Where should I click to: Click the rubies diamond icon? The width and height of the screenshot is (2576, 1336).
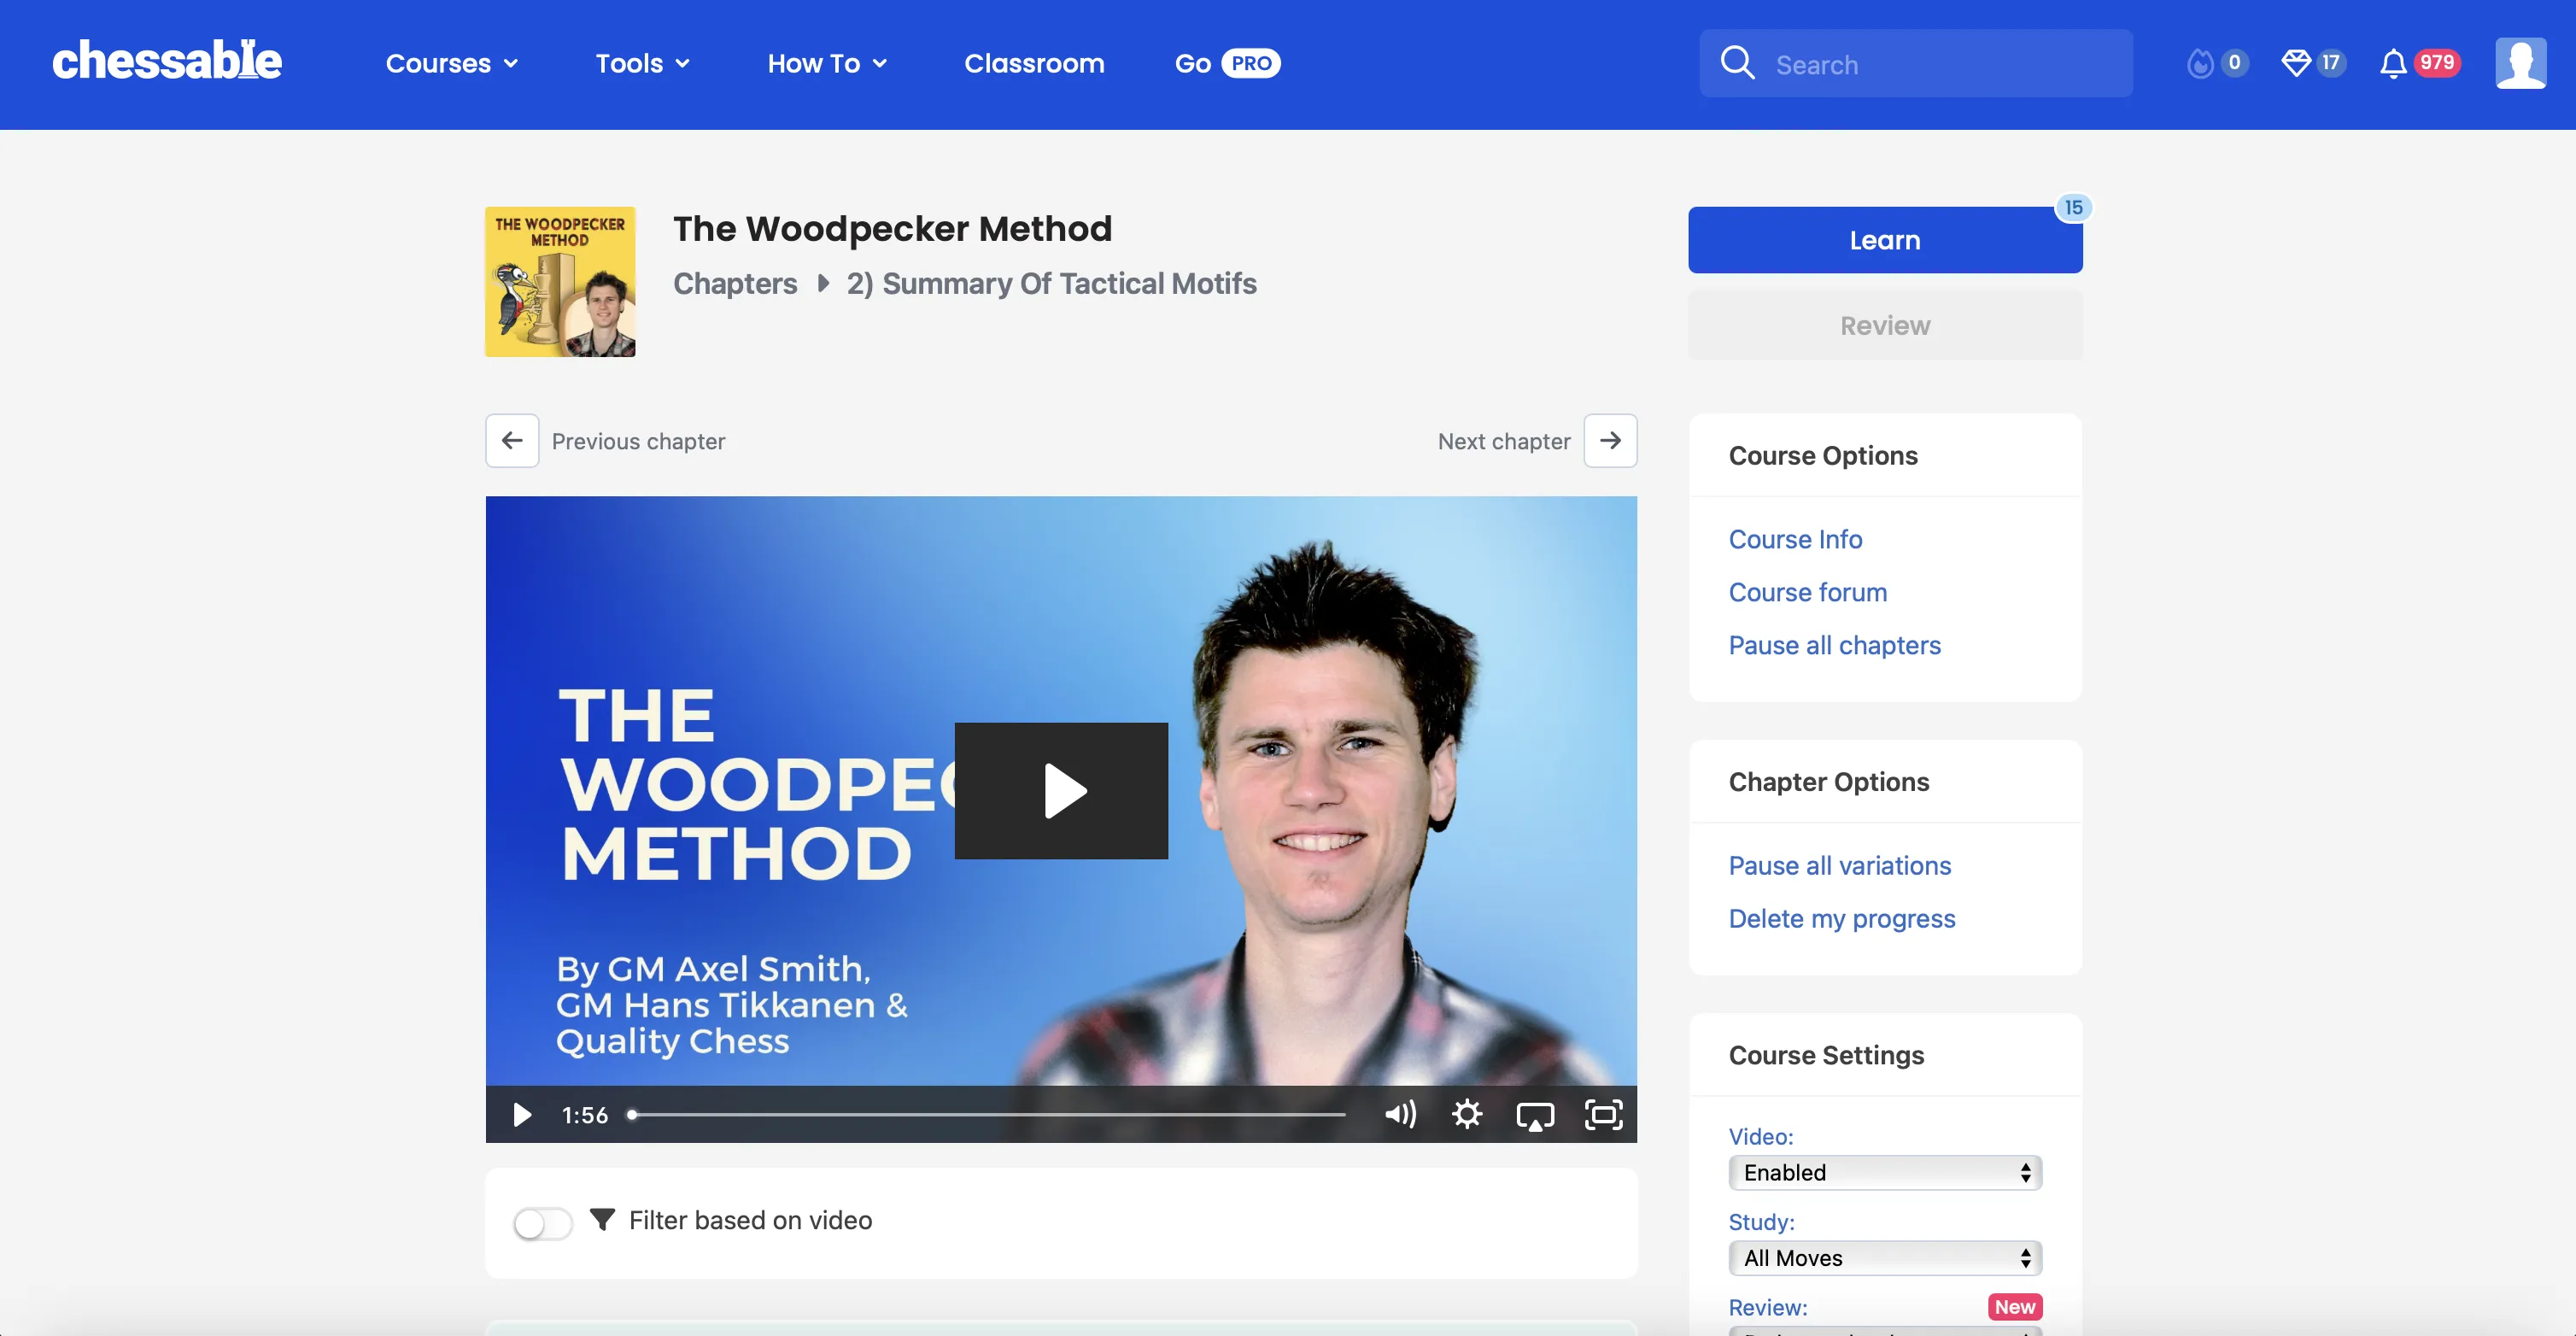point(2295,63)
